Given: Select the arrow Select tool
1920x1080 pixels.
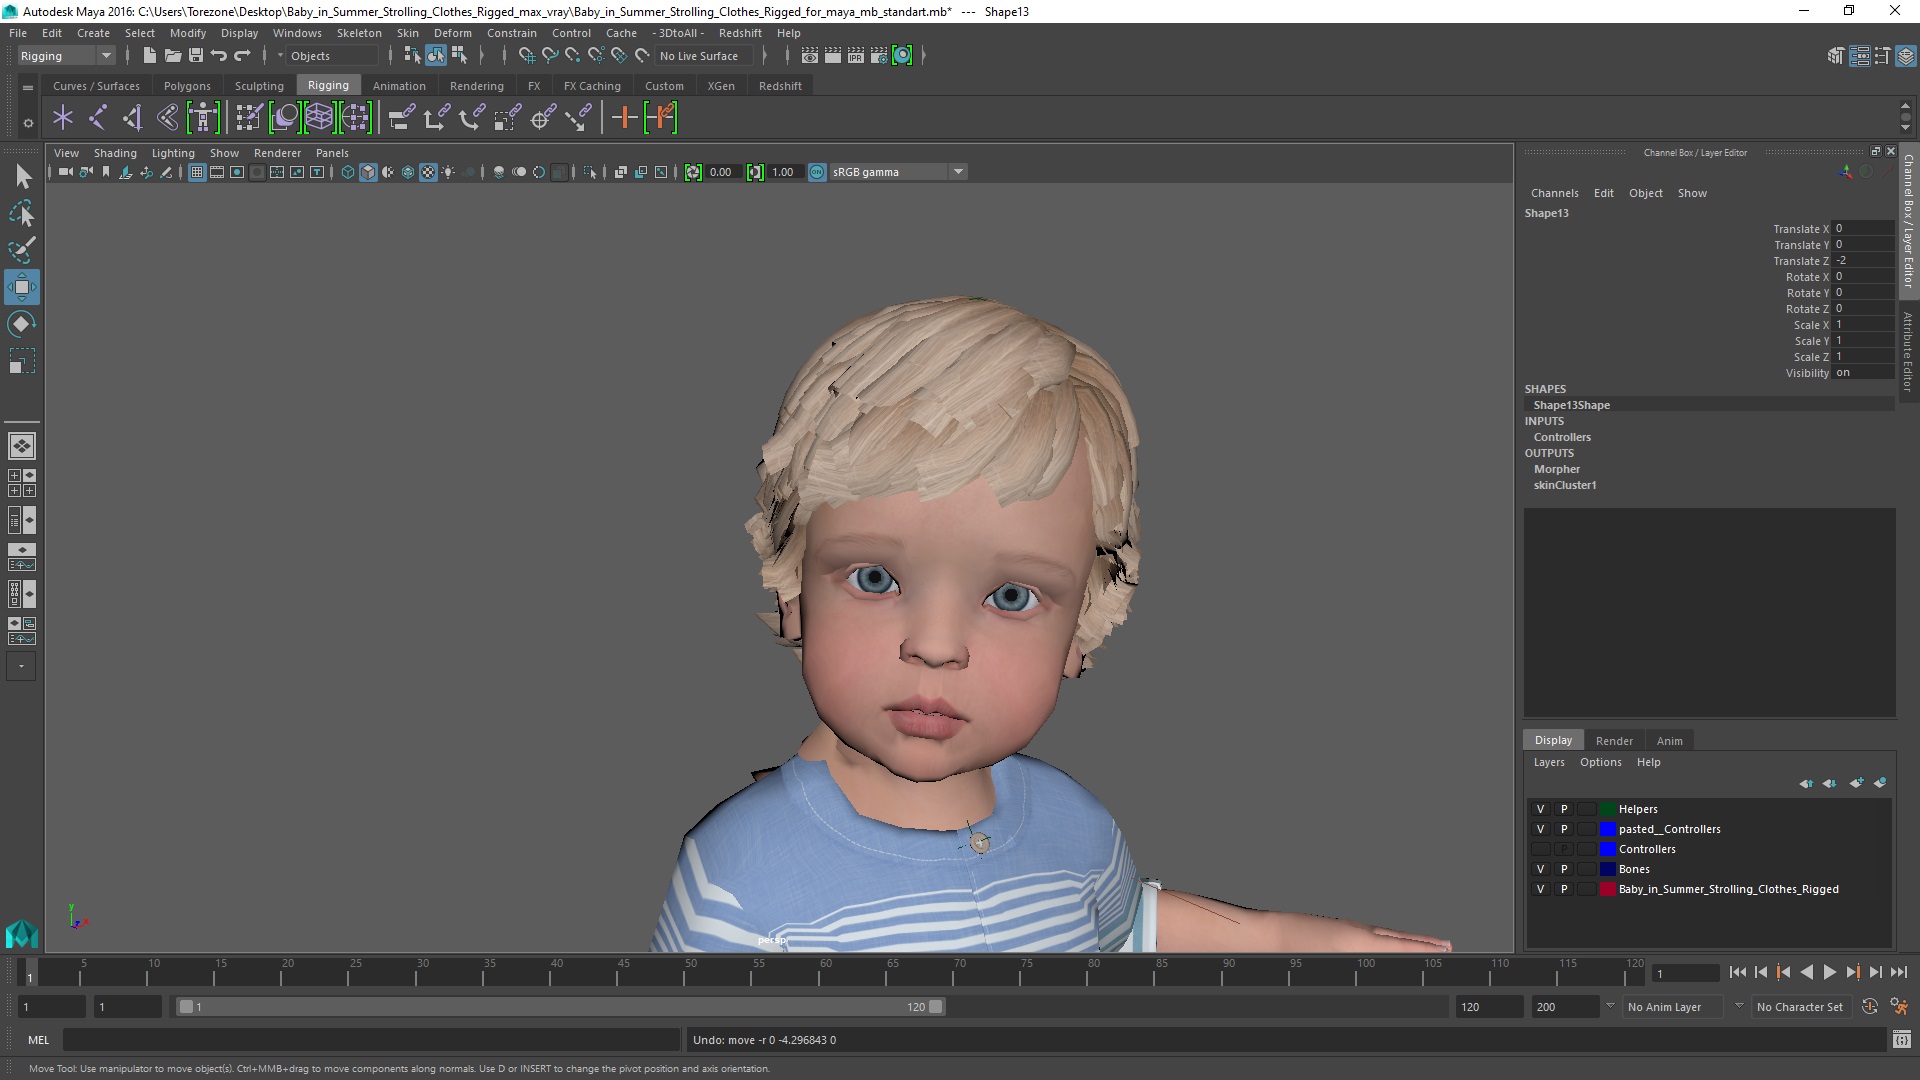Looking at the screenshot, I should click(x=22, y=177).
